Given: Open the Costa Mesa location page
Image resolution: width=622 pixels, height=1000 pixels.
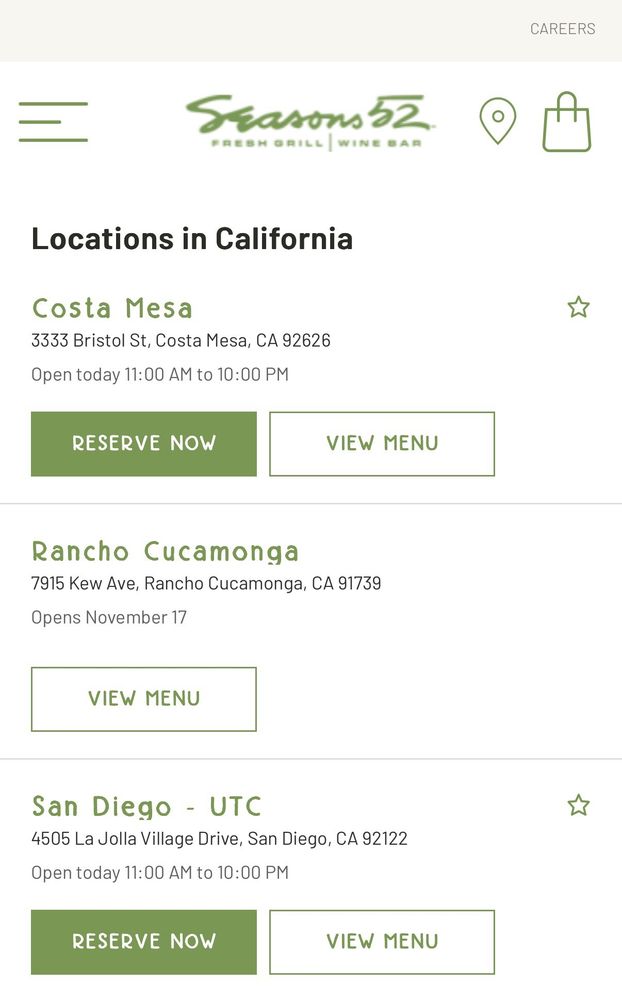Looking at the screenshot, I should 112,308.
